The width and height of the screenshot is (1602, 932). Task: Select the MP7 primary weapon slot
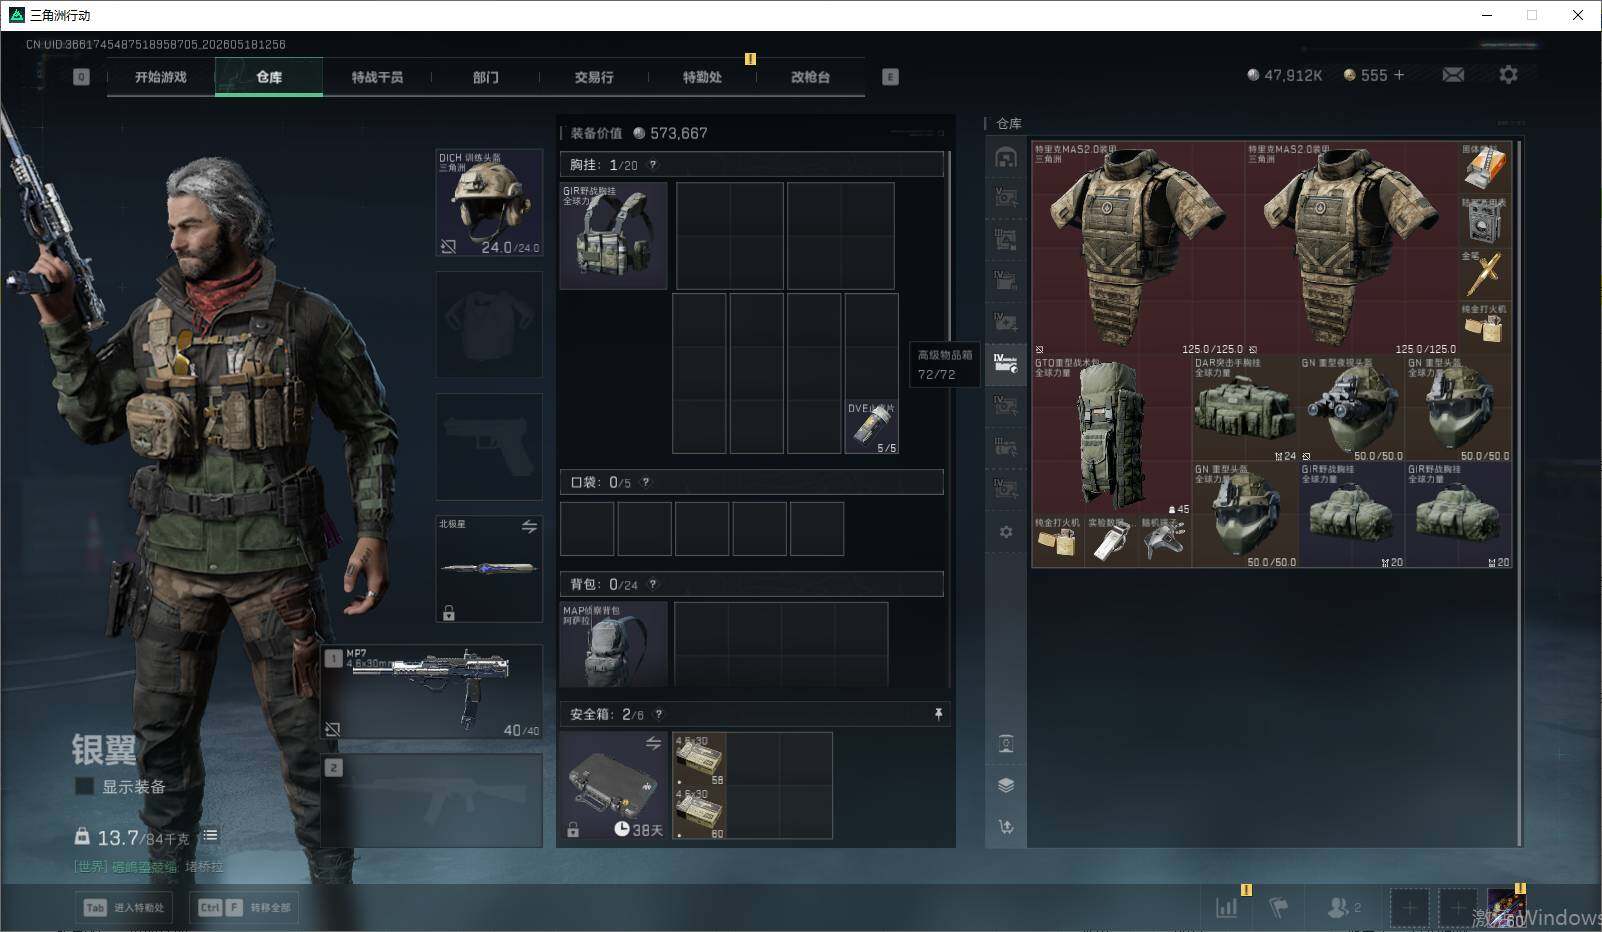pyautogui.click(x=432, y=692)
